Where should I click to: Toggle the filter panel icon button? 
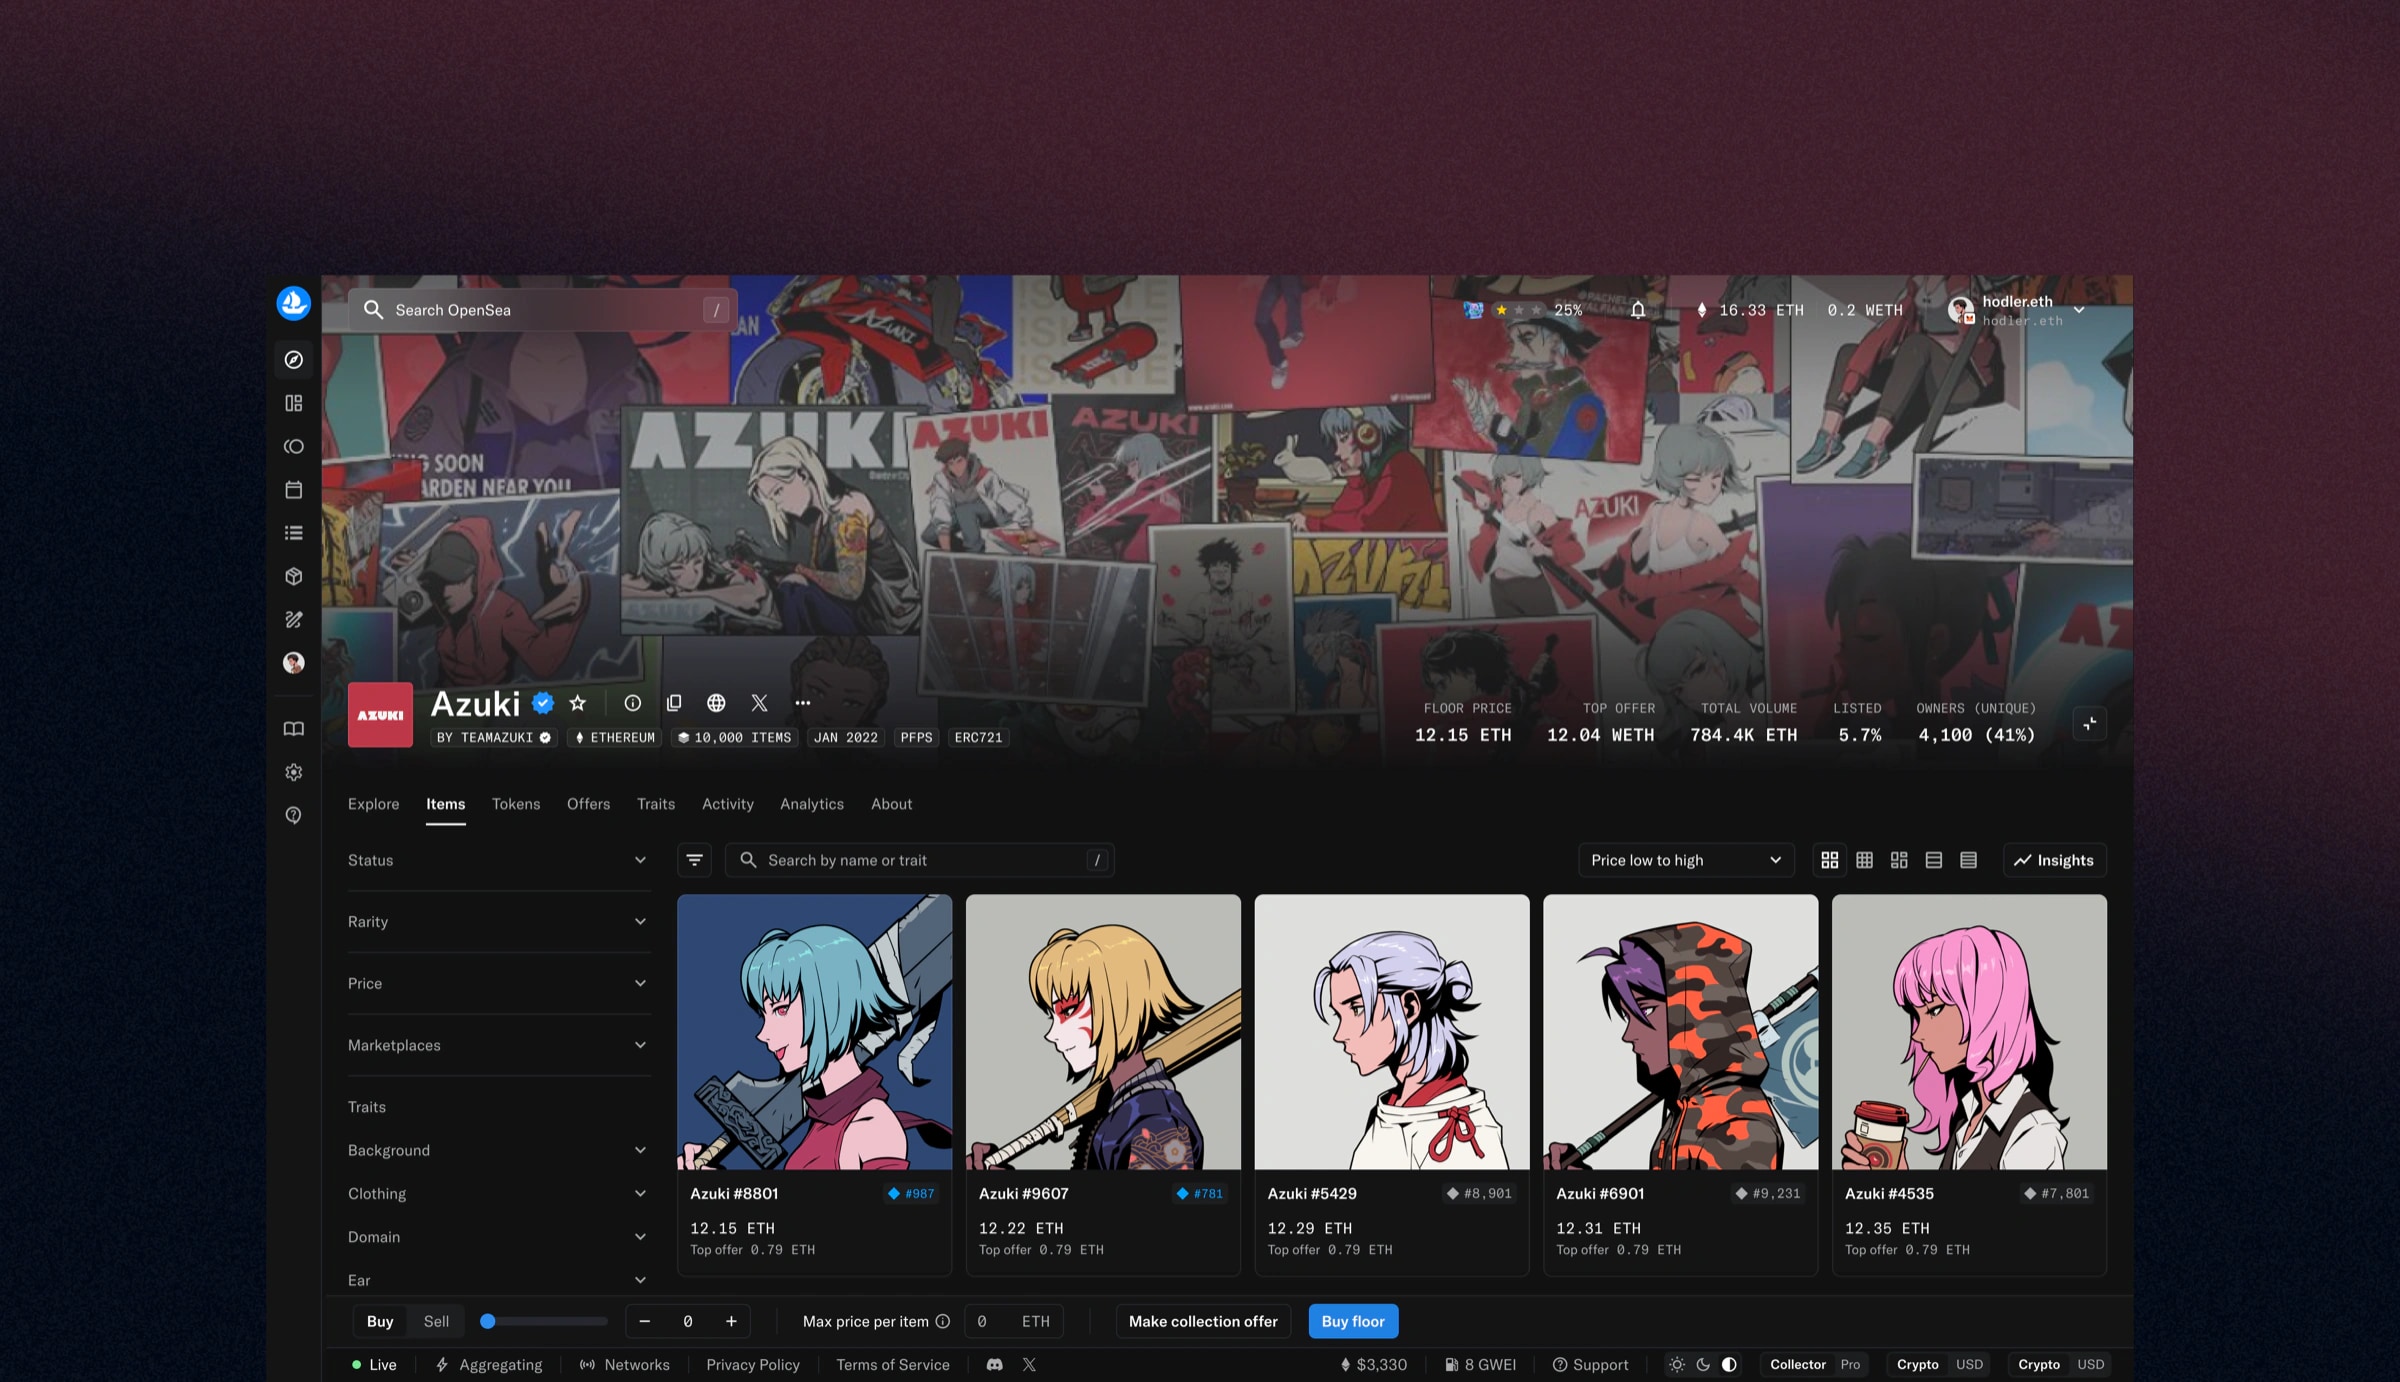tap(694, 860)
